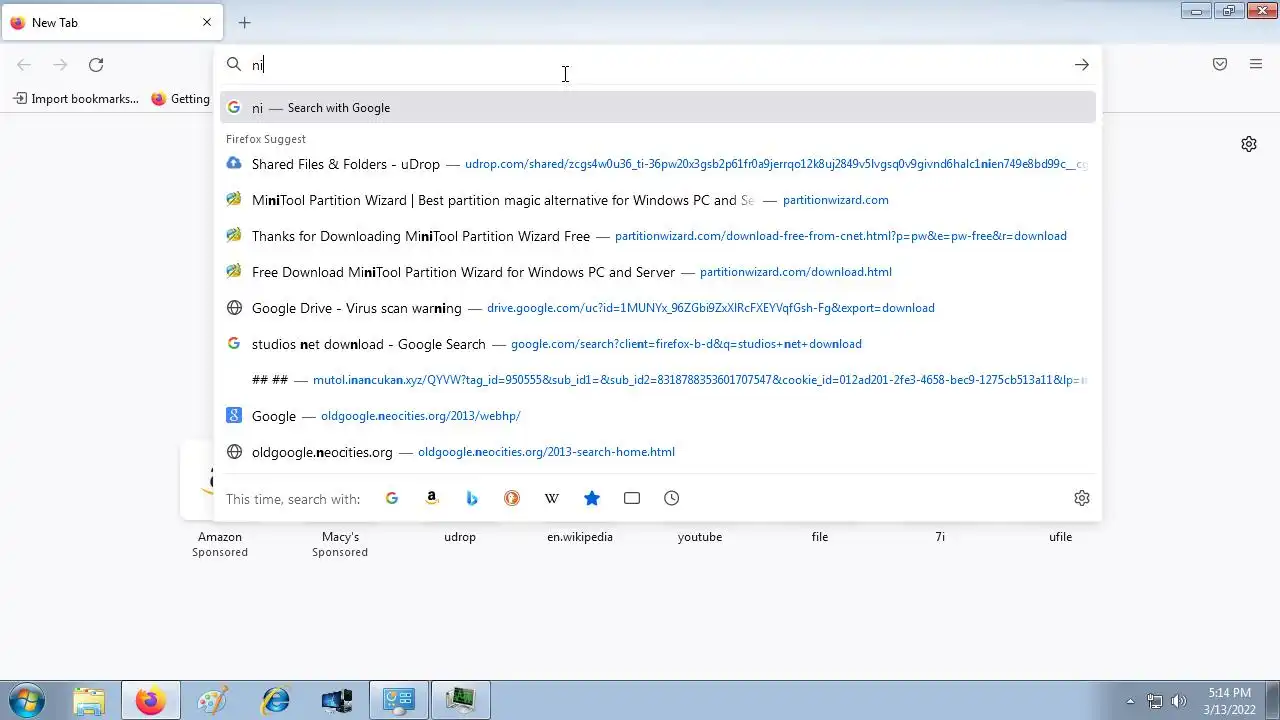
Task: Click the back navigation arrow
Action: click(x=24, y=65)
